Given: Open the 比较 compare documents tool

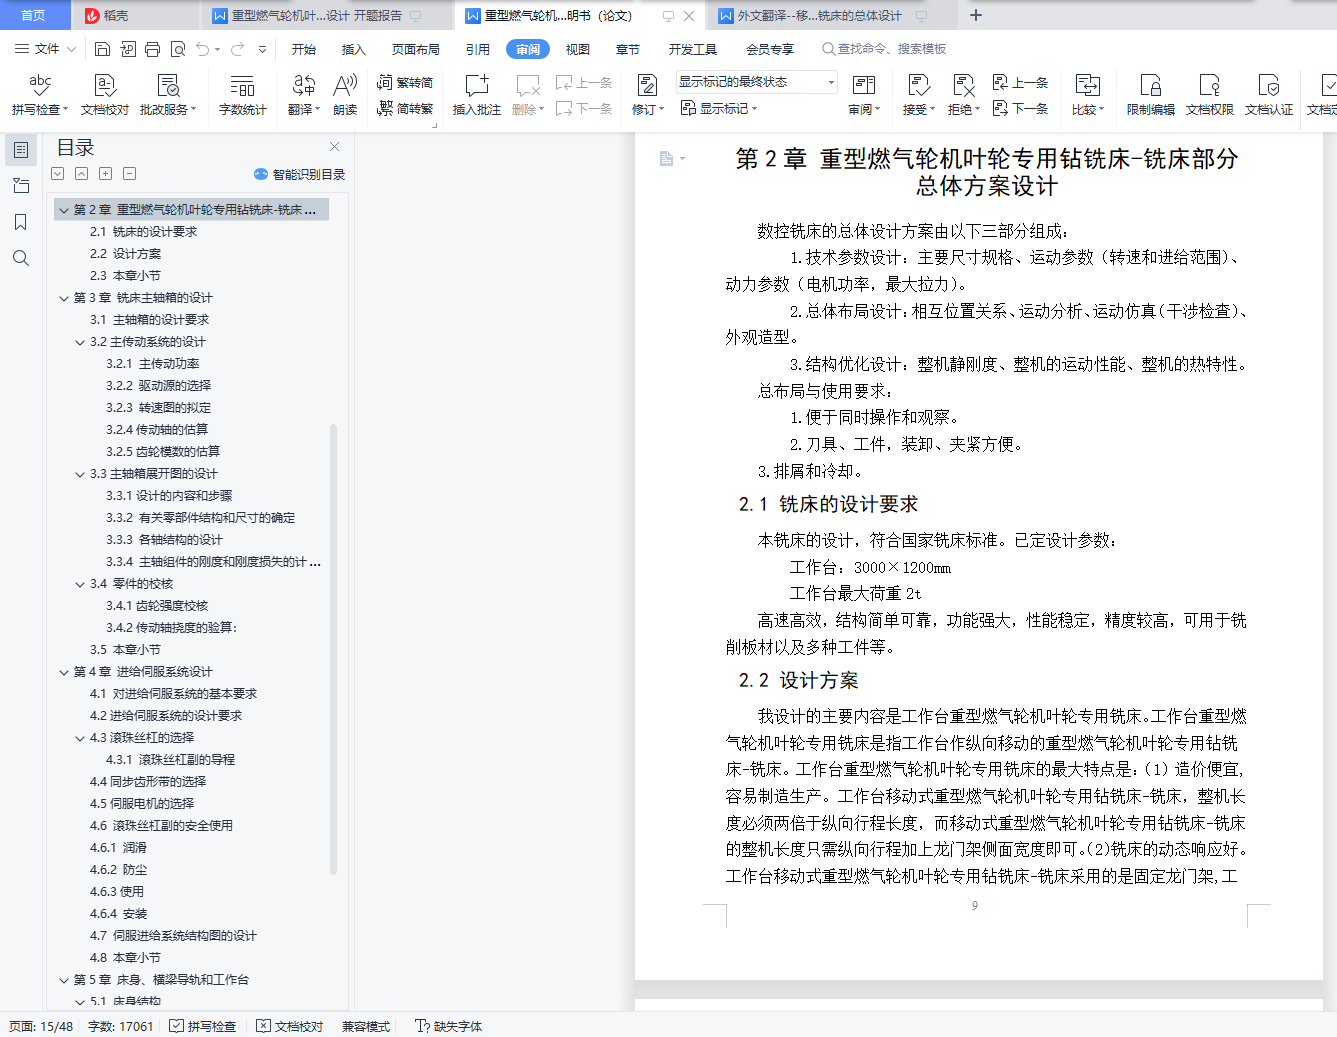Looking at the screenshot, I should pyautogui.click(x=1087, y=95).
